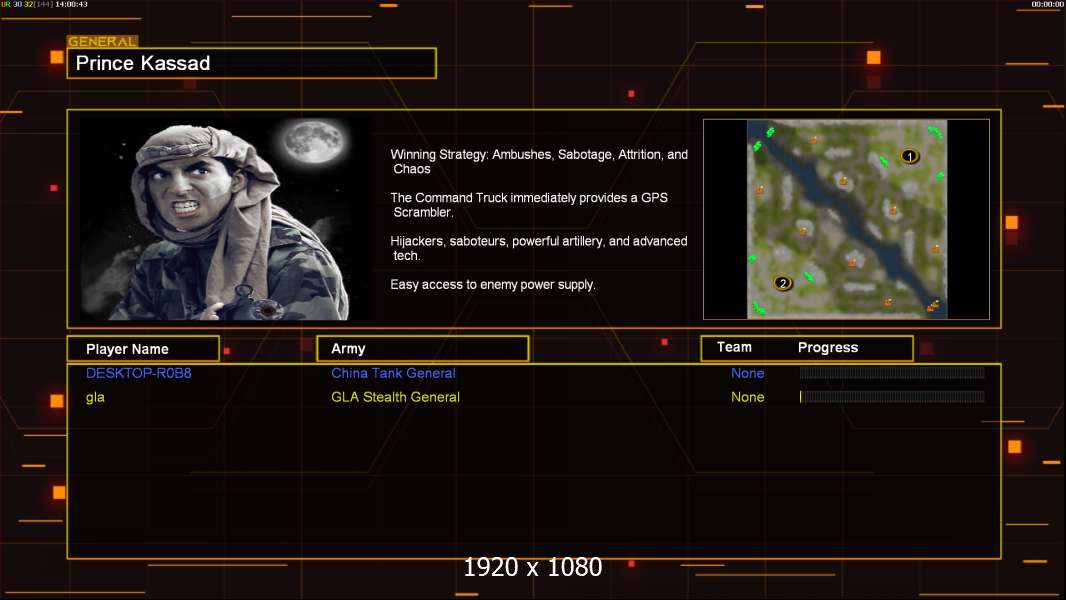Click the Army column header

[x=423, y=349]
